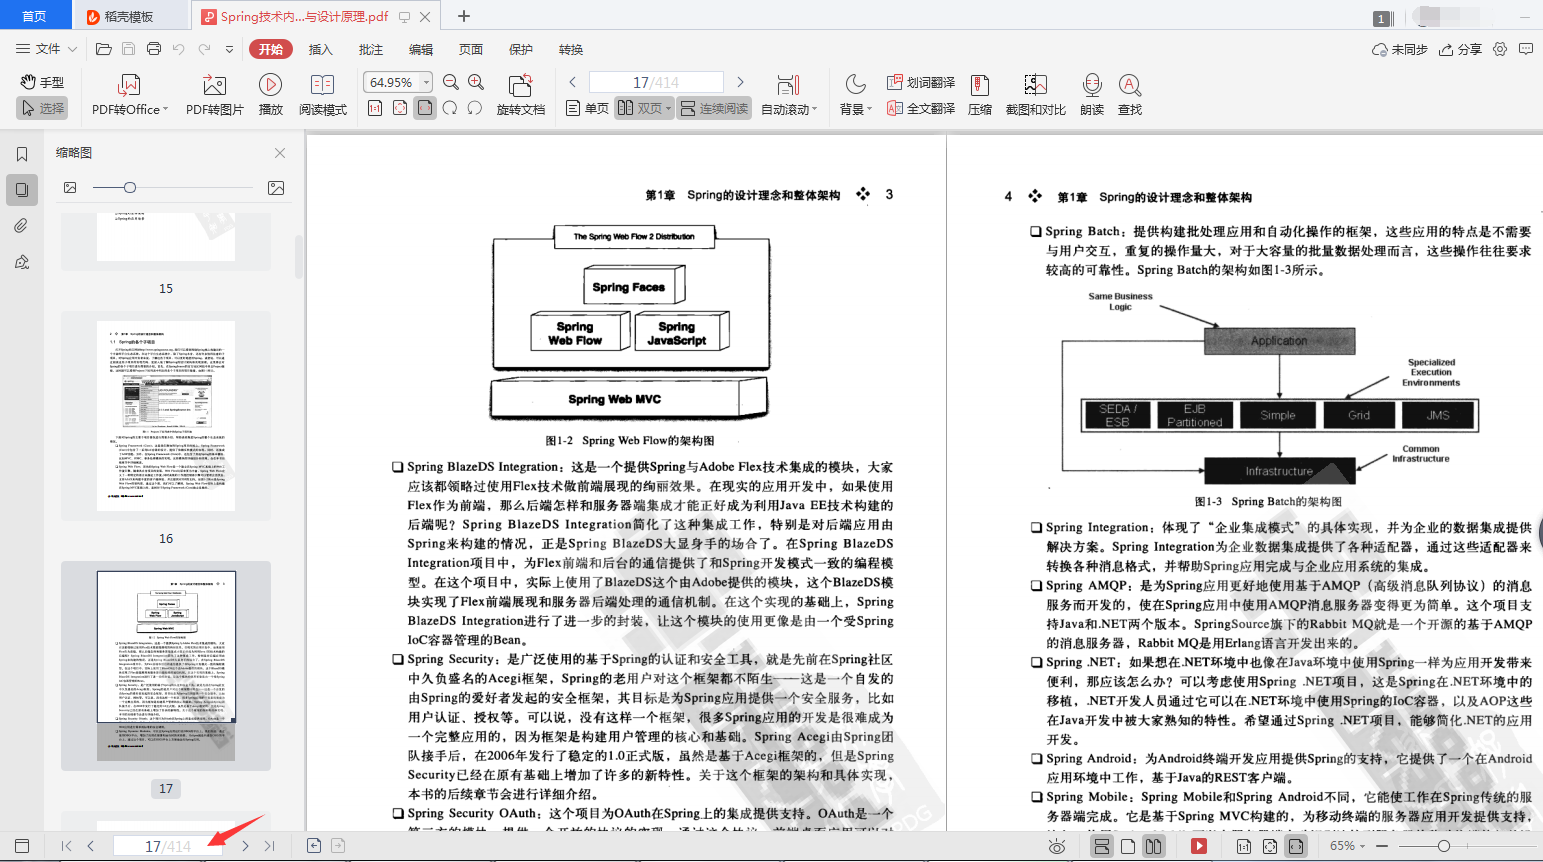Viewport: 1543px width, 862px height.
Task: Open the 开始 ribbon tab
Action: [271, 49]
